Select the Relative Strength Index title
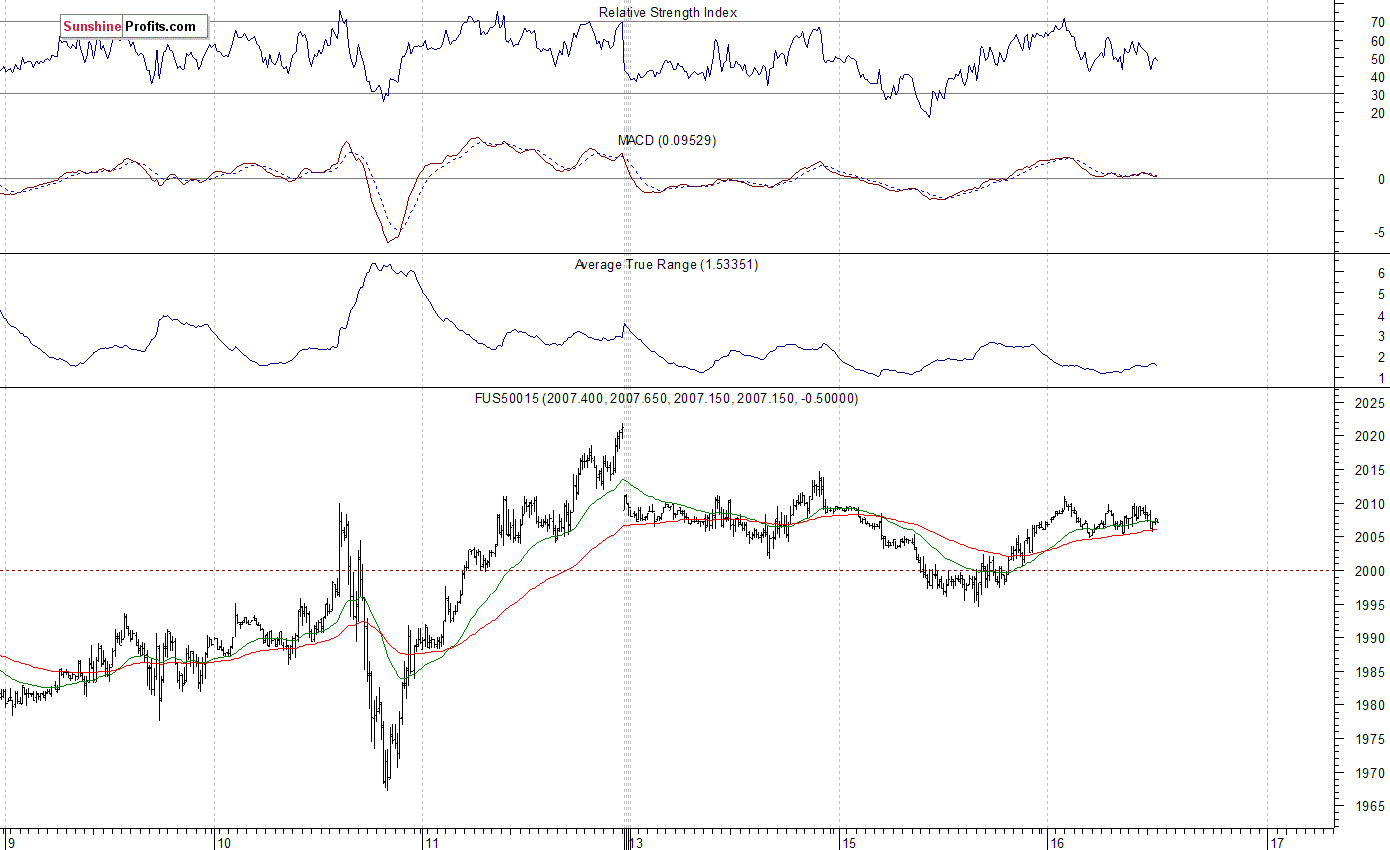 click(668, 12)
